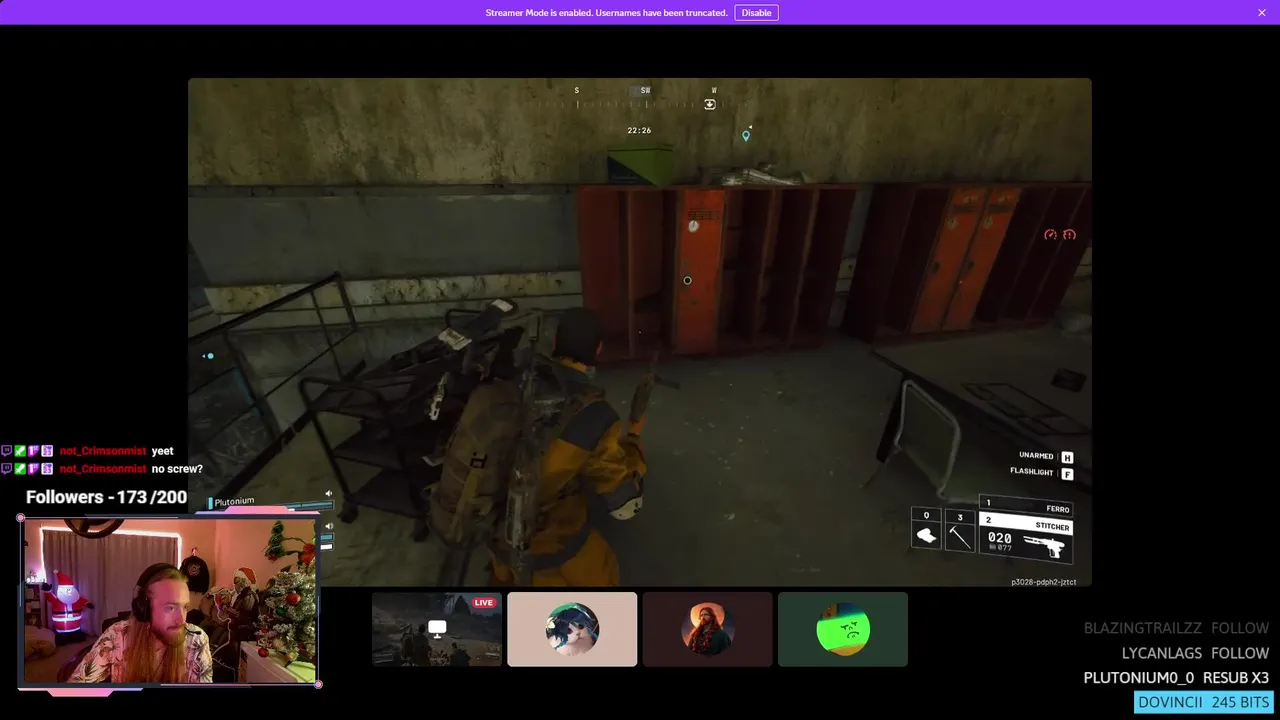Click the objective icon under the compass W
This screenshot has width=1280, height=720.
coord(710,104)
